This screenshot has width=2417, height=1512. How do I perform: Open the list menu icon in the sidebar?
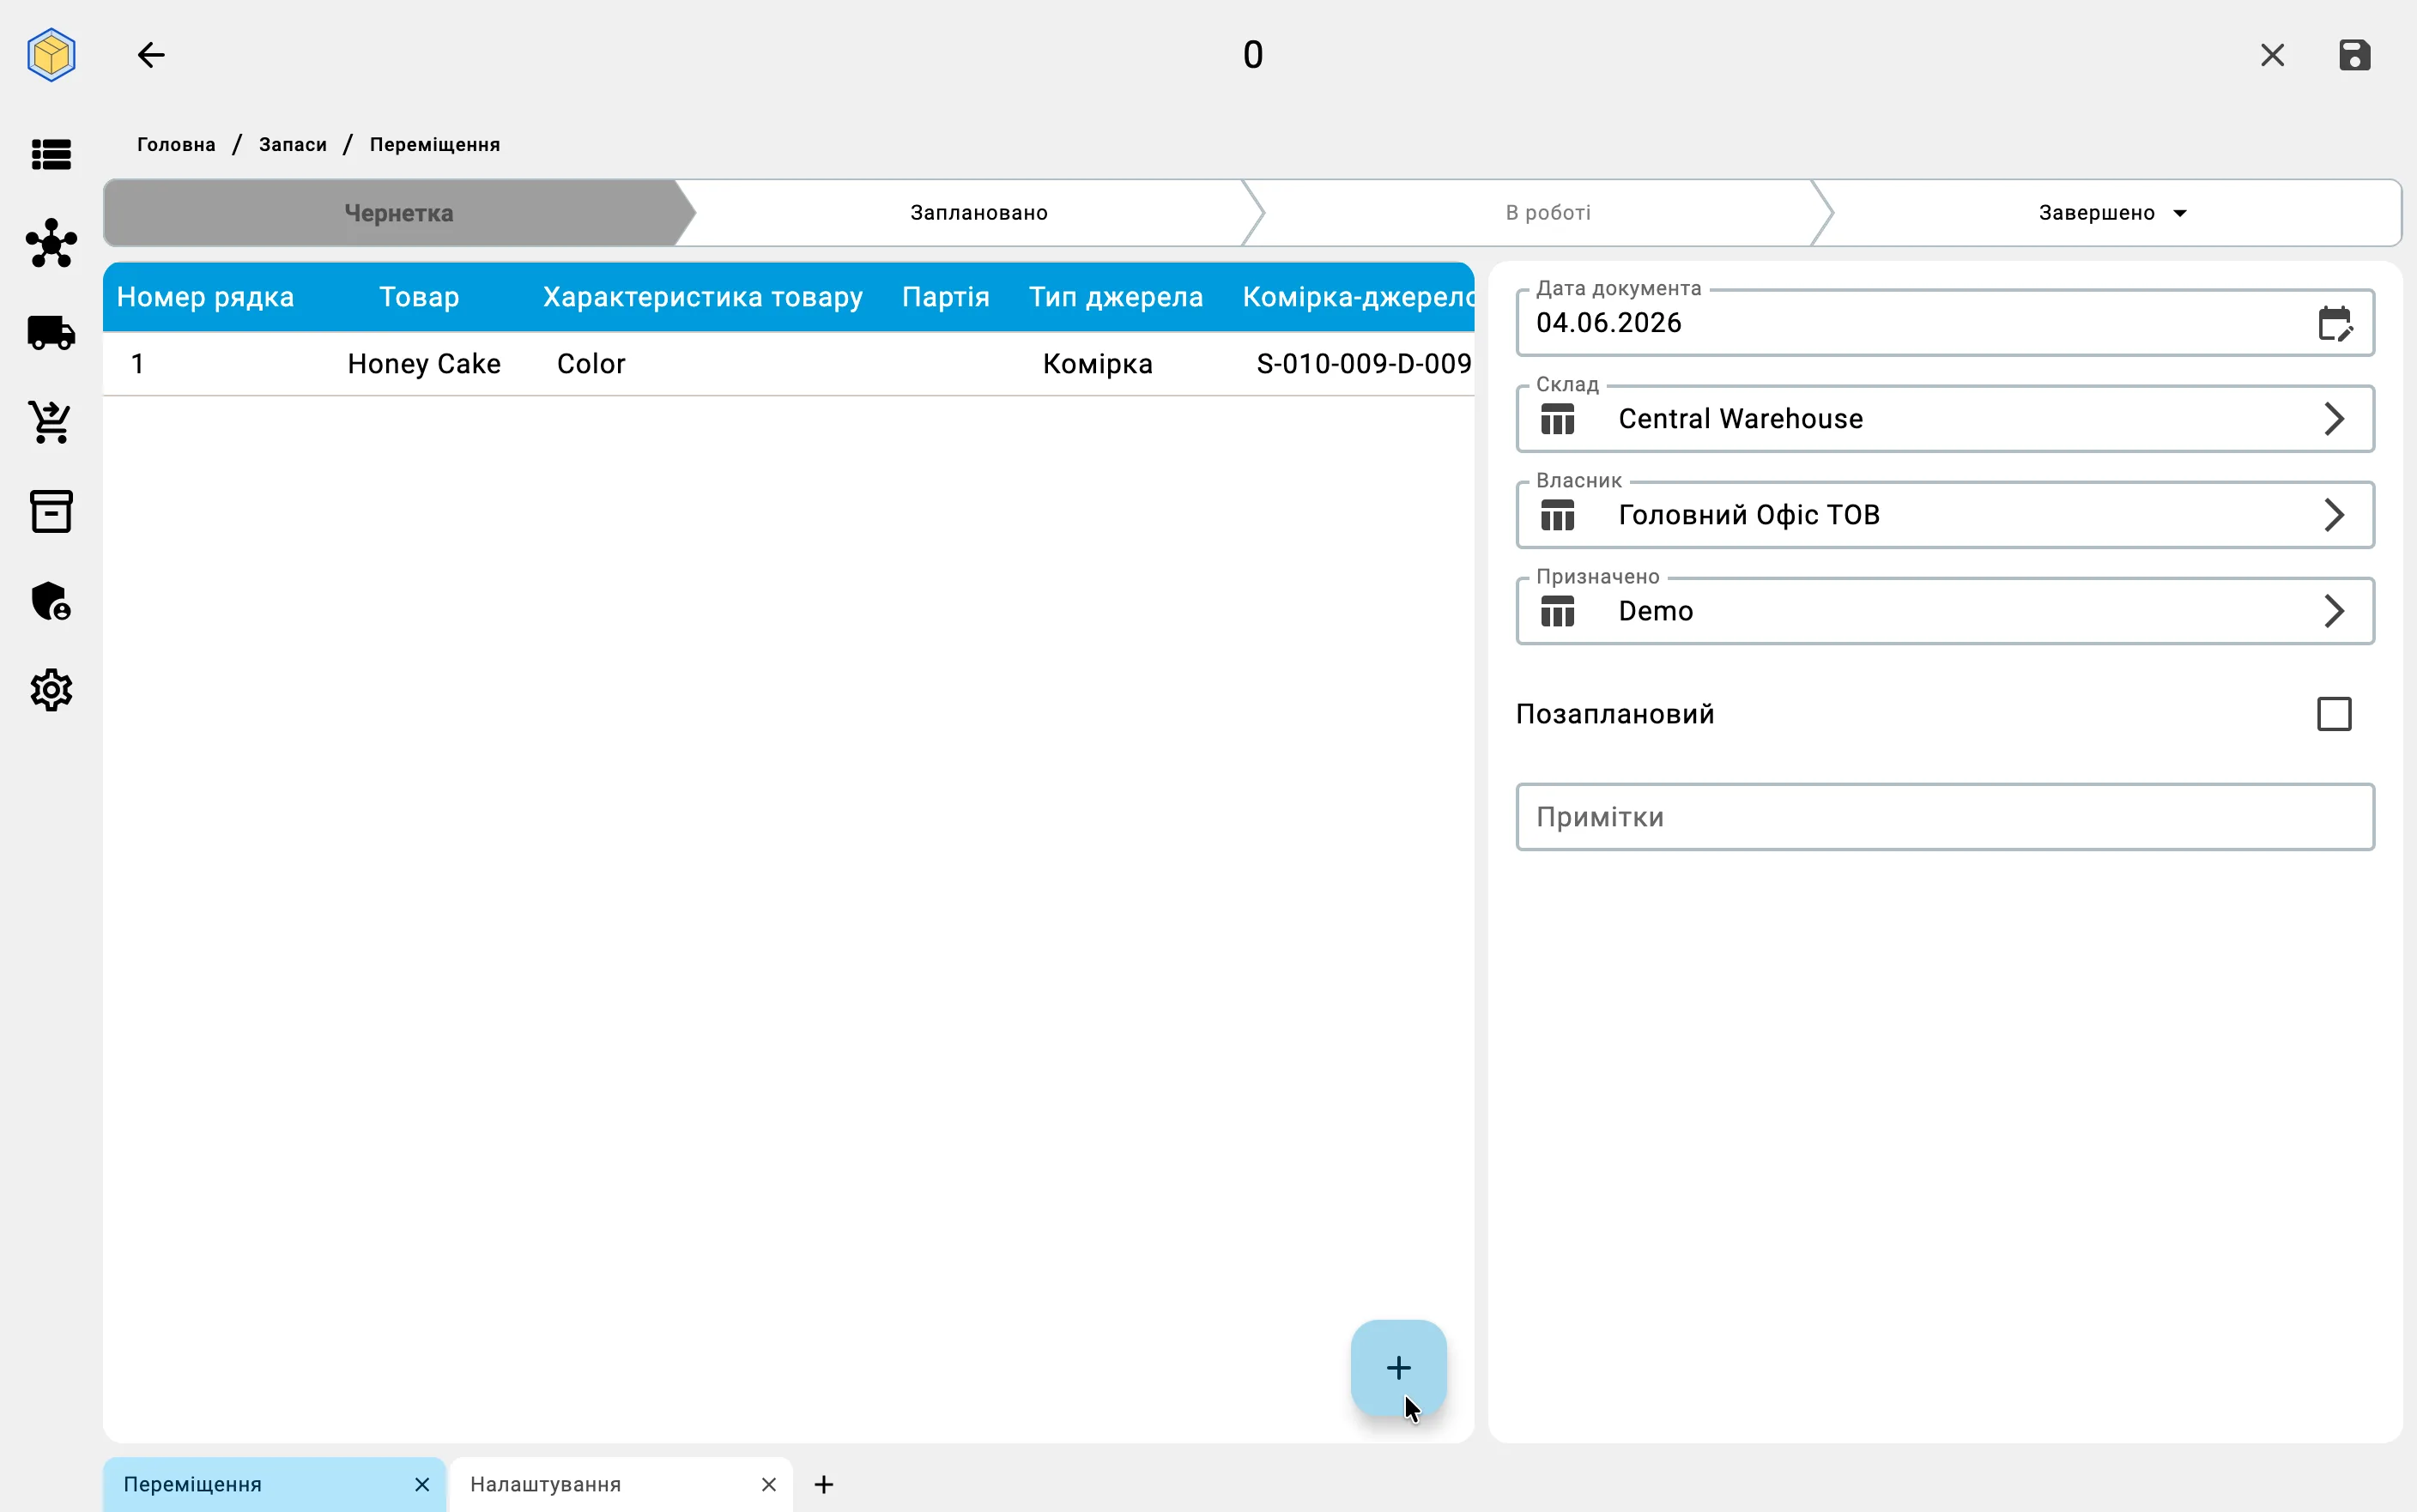(51, 154)
